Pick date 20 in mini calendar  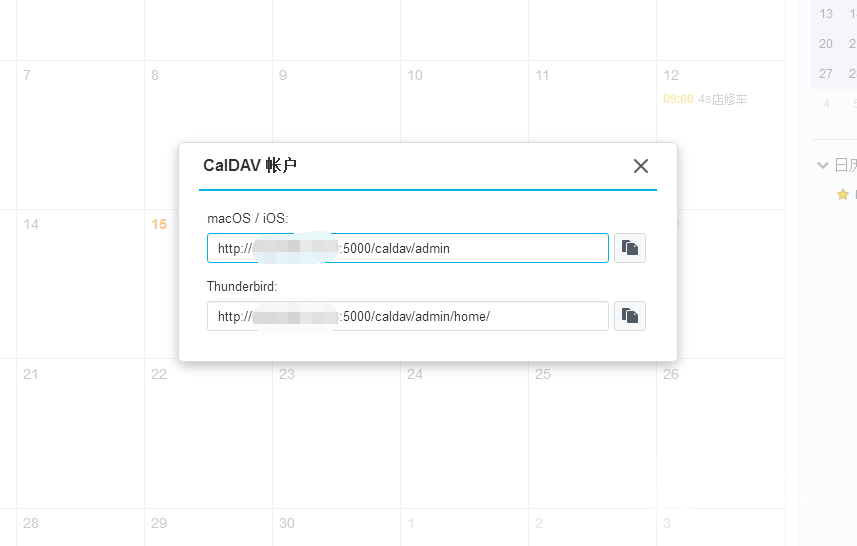click(x=826, y=44)
